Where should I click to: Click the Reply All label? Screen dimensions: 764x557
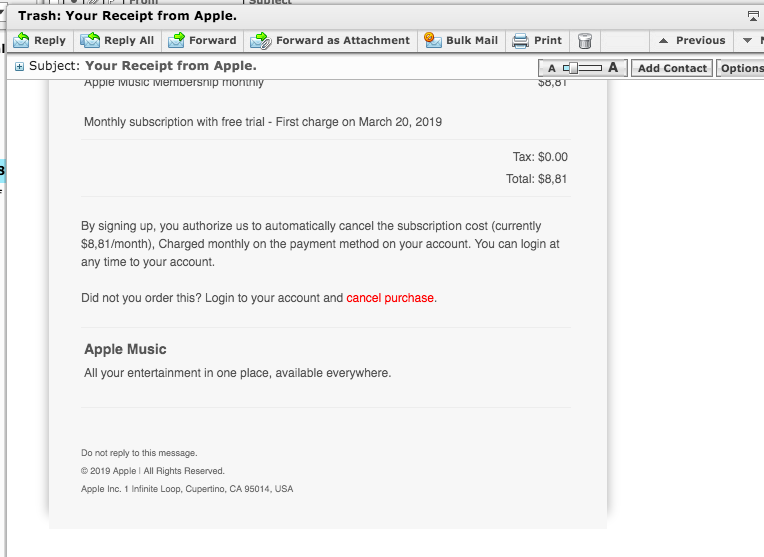click(129, 40)
